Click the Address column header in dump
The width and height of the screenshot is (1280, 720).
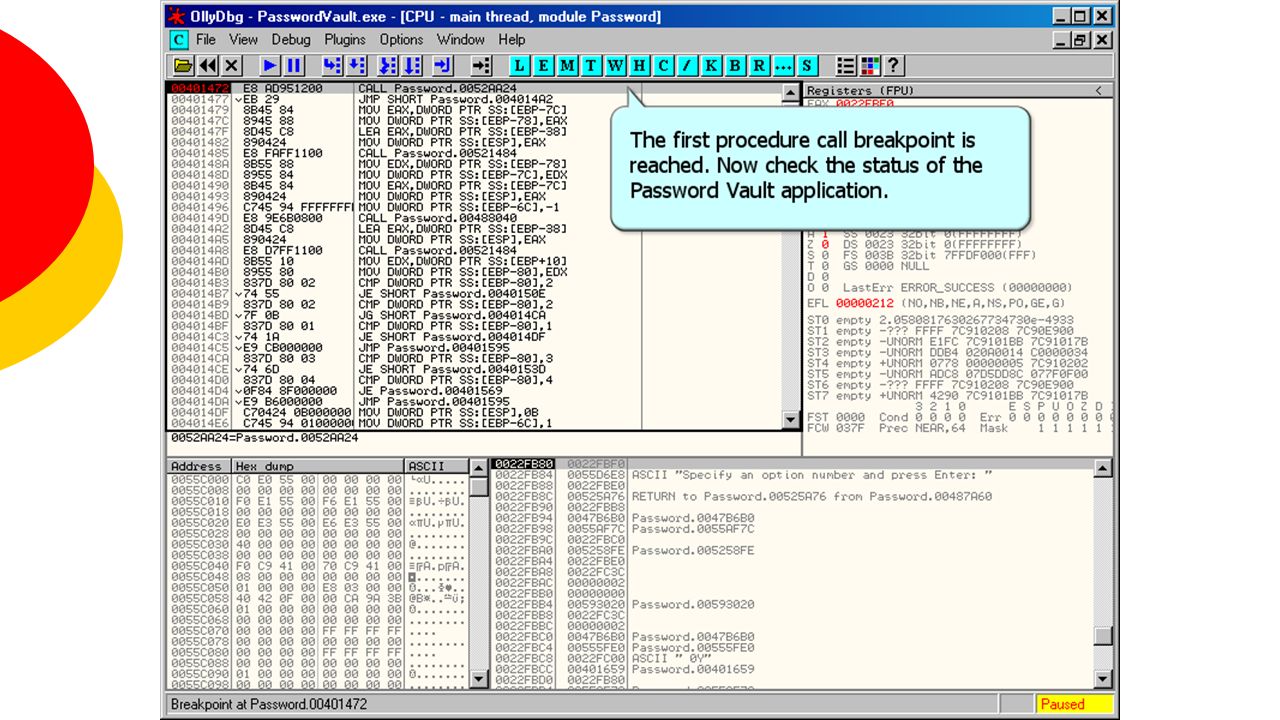(199, 467)
